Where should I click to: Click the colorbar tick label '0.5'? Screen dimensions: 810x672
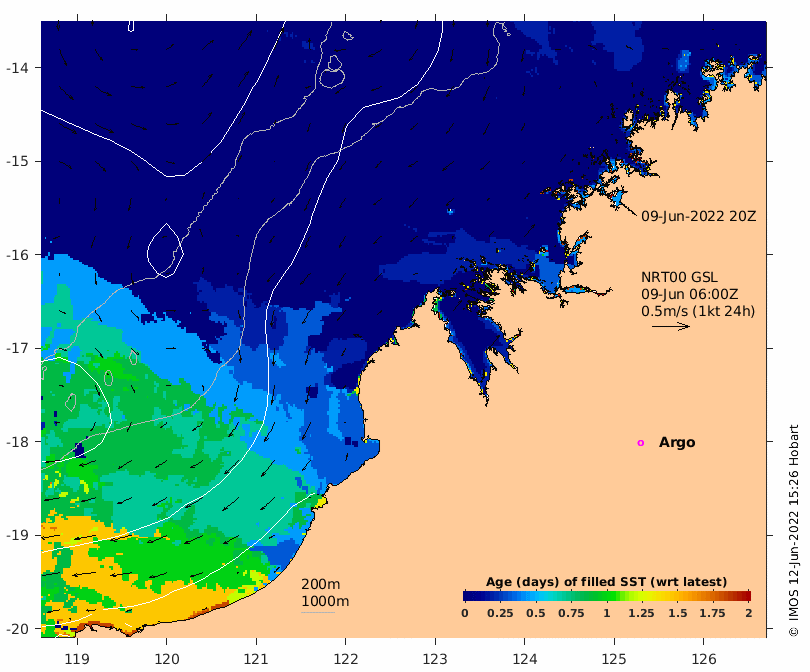(536, 613)
